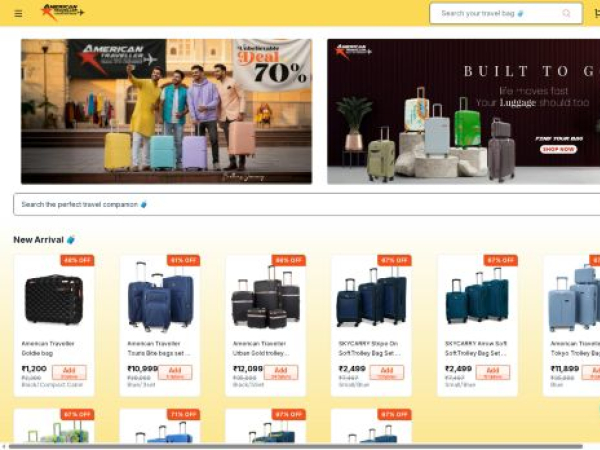Click the horizontal scrollbar at bottom

click(x=295, y=447)
